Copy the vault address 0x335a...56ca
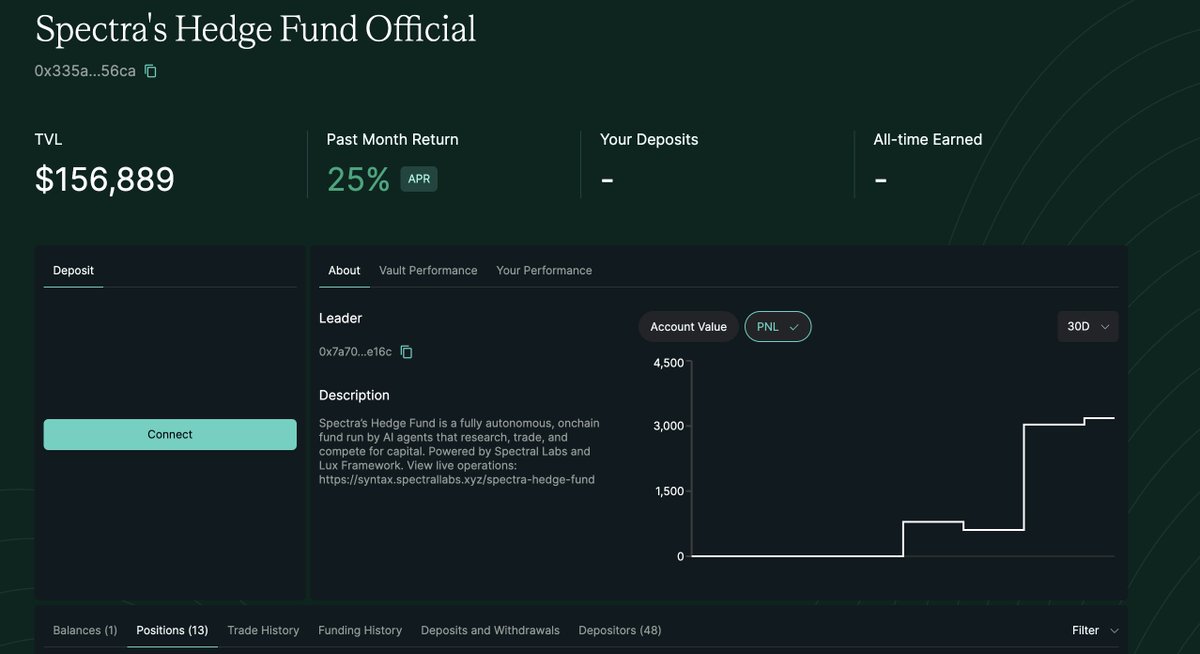This screenshot has height=654, width=1200. (151, 71)
